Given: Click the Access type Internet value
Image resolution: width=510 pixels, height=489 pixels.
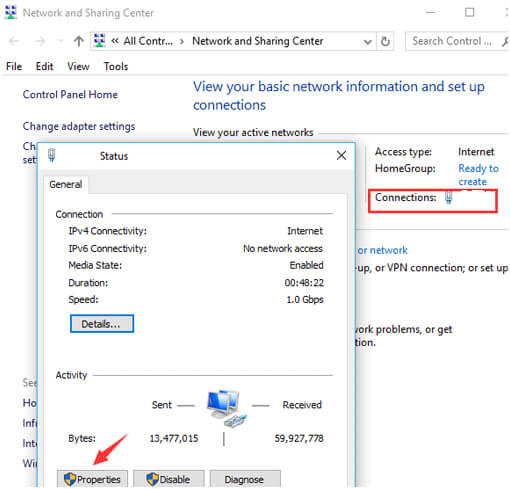Looking at the screenshot, I should (476, 152).
